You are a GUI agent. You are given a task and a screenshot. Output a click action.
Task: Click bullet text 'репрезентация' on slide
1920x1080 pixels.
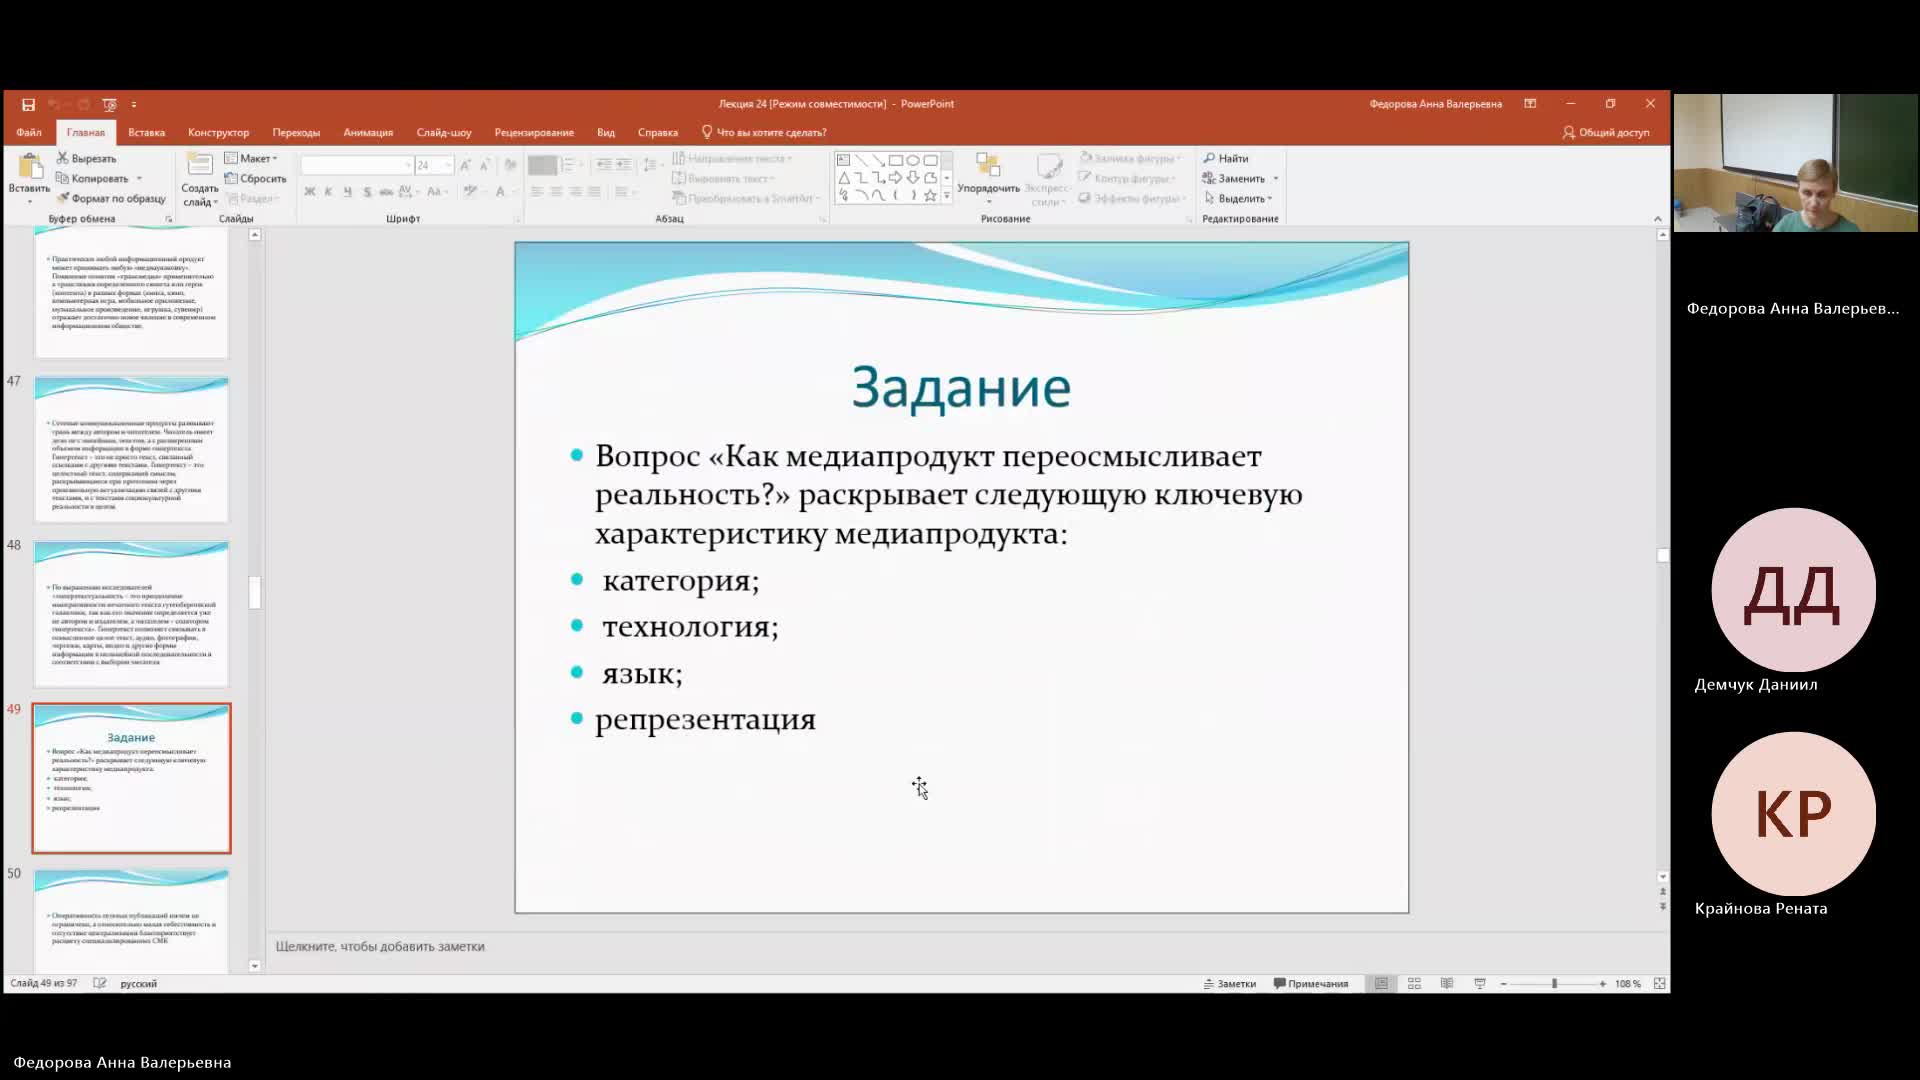coord(706,720)
